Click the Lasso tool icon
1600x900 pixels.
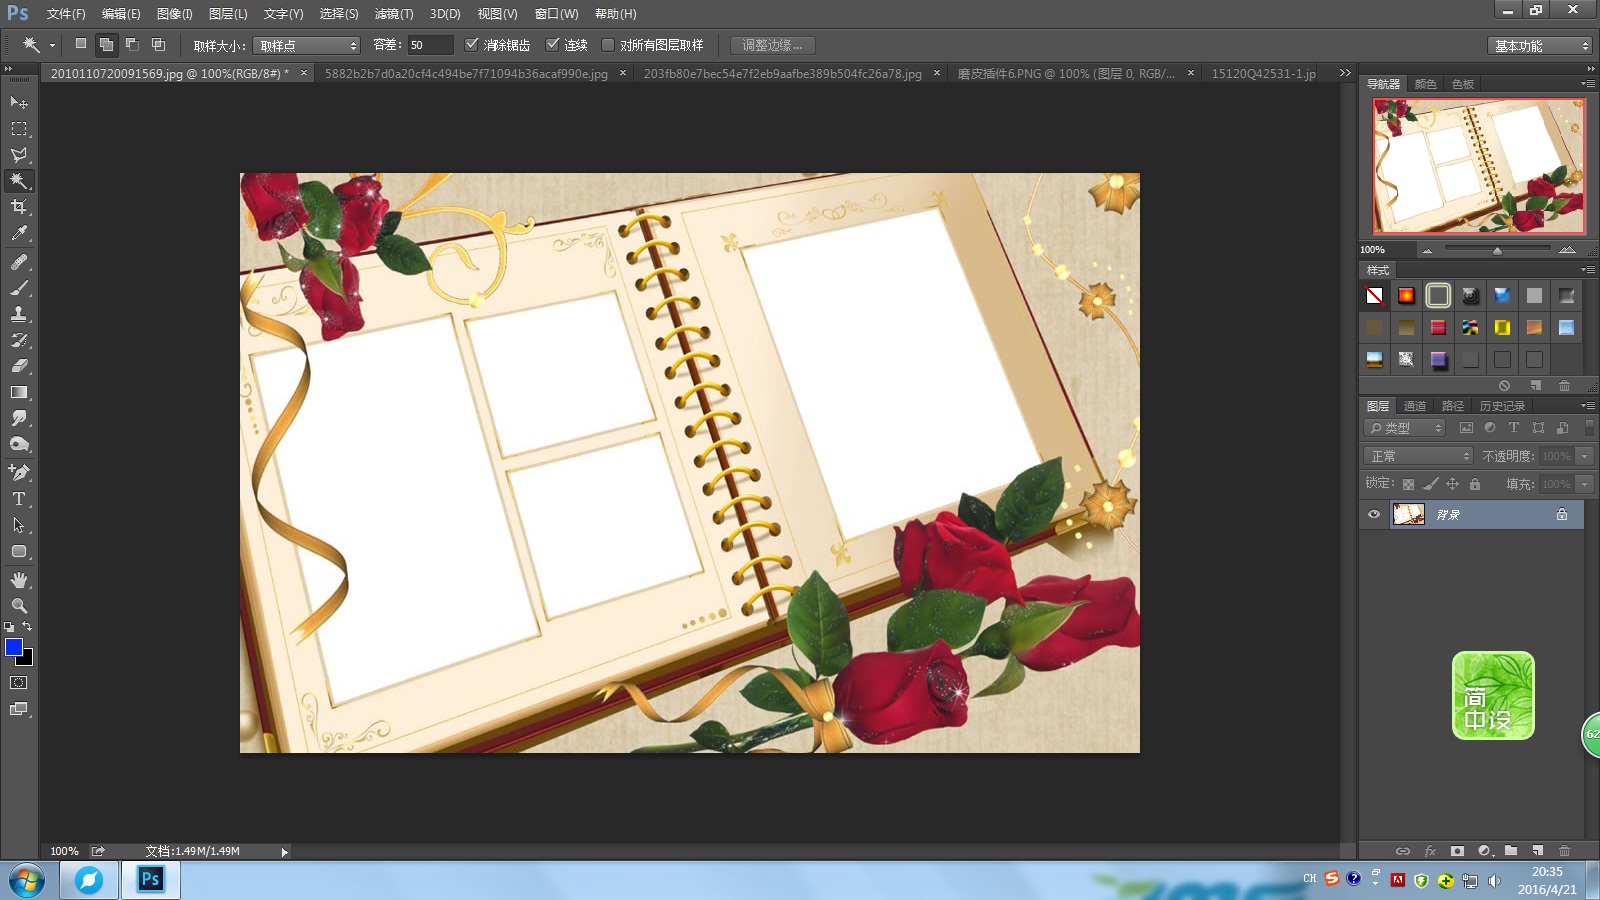19,155
